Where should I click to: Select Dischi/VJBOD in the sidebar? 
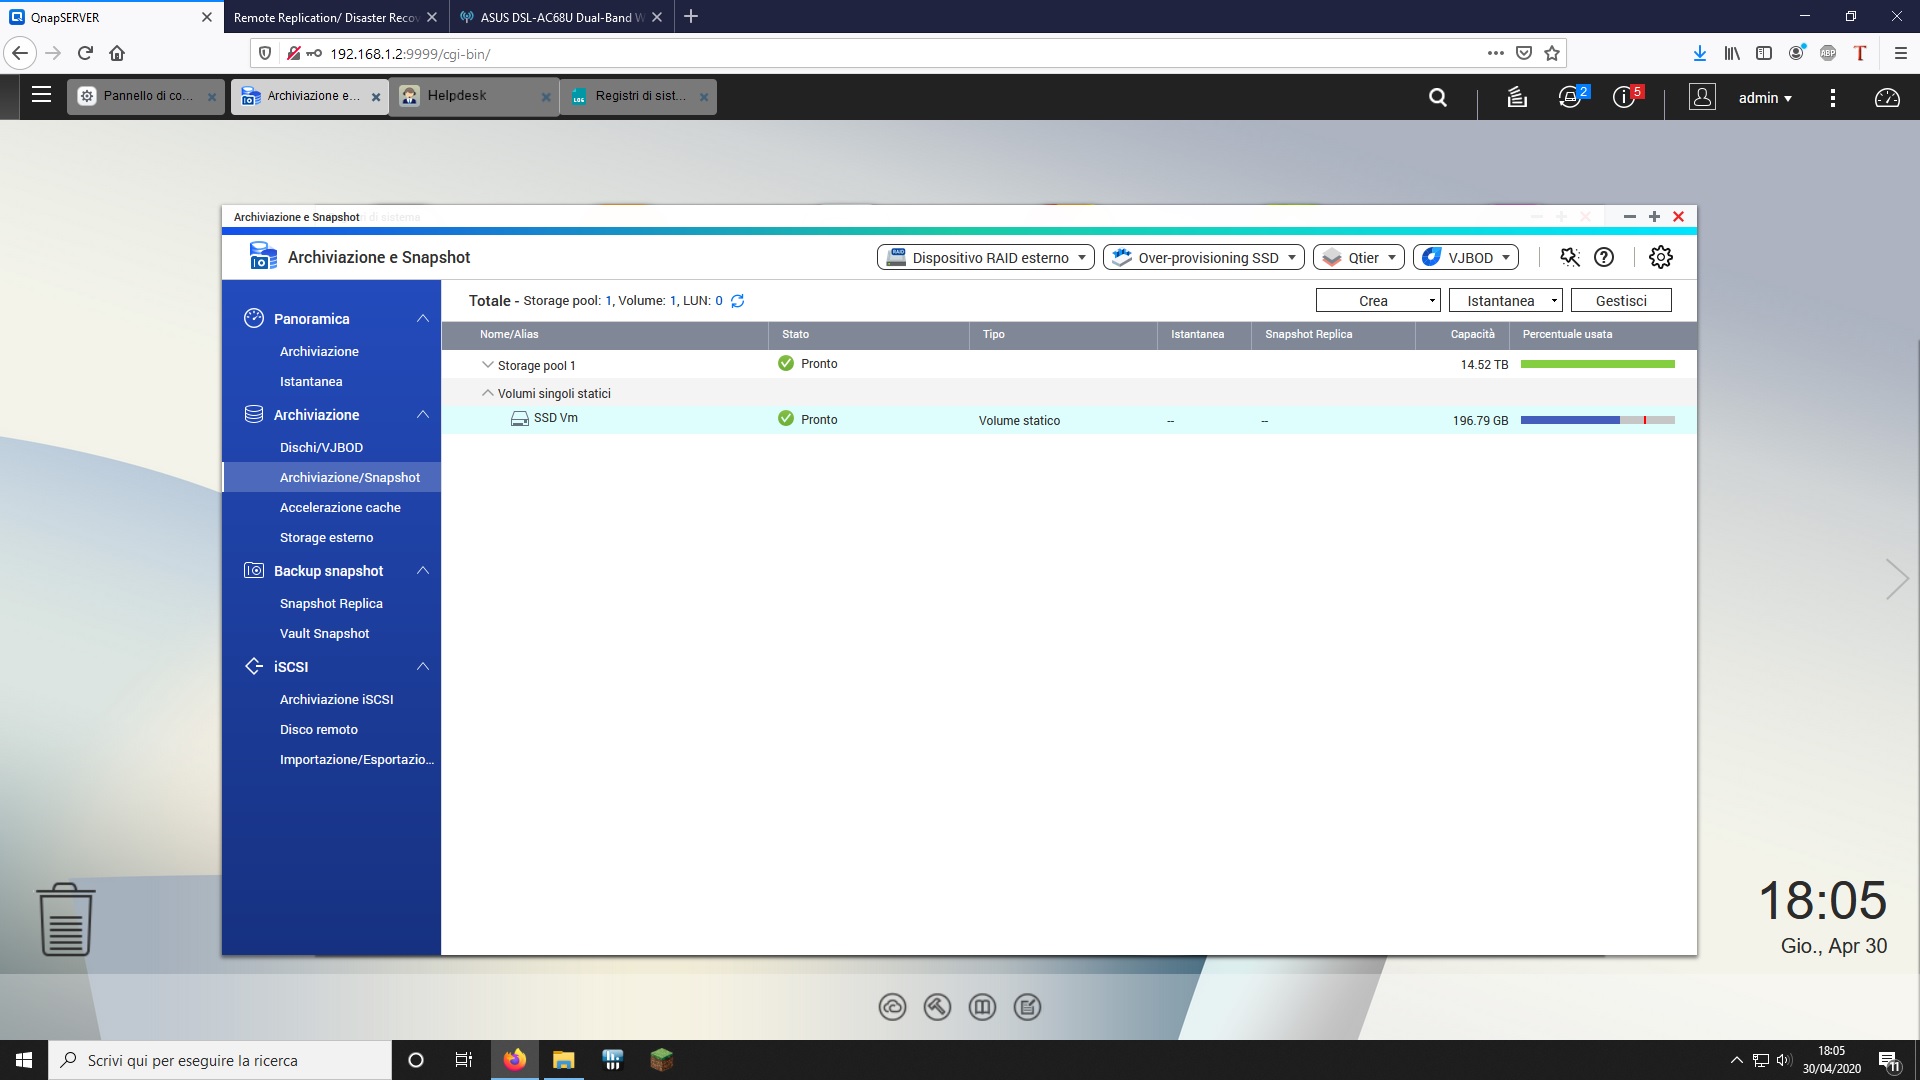click(x=321, y=447)
